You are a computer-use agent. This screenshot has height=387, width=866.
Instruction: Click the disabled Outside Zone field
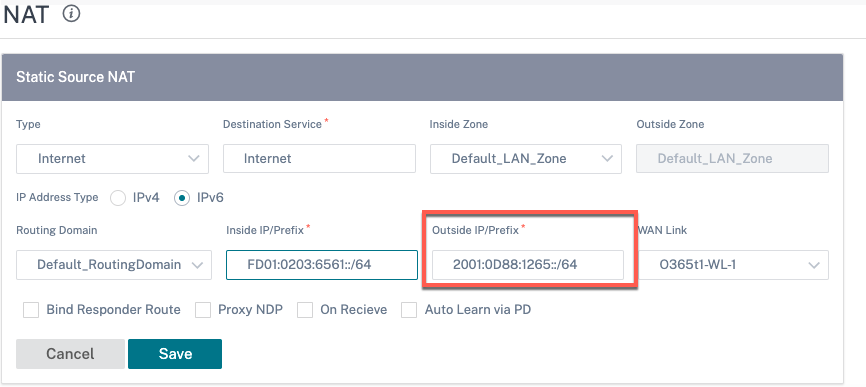point(733,159)
